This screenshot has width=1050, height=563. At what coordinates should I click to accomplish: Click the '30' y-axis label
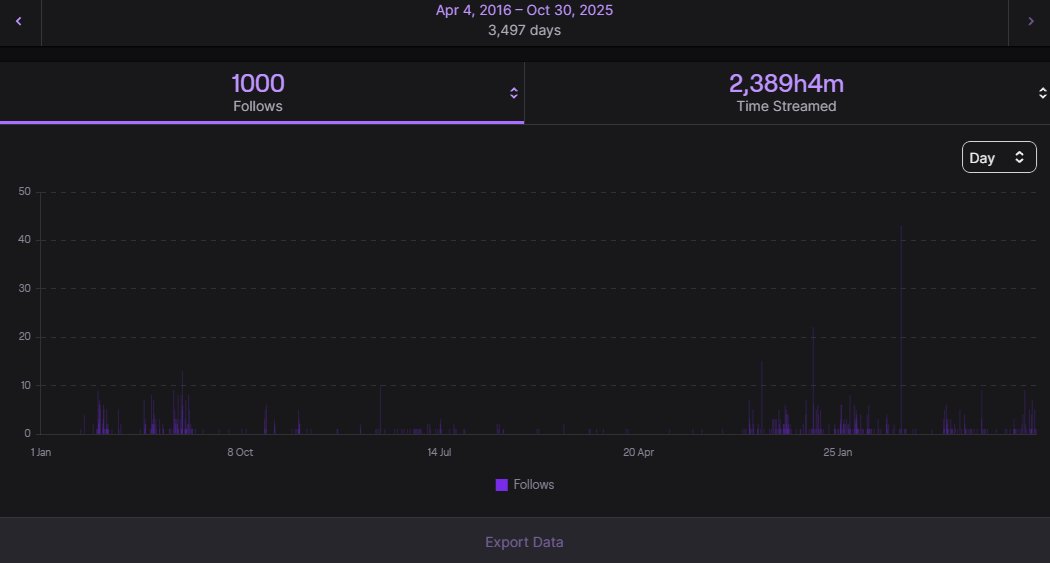coord(25,289)
